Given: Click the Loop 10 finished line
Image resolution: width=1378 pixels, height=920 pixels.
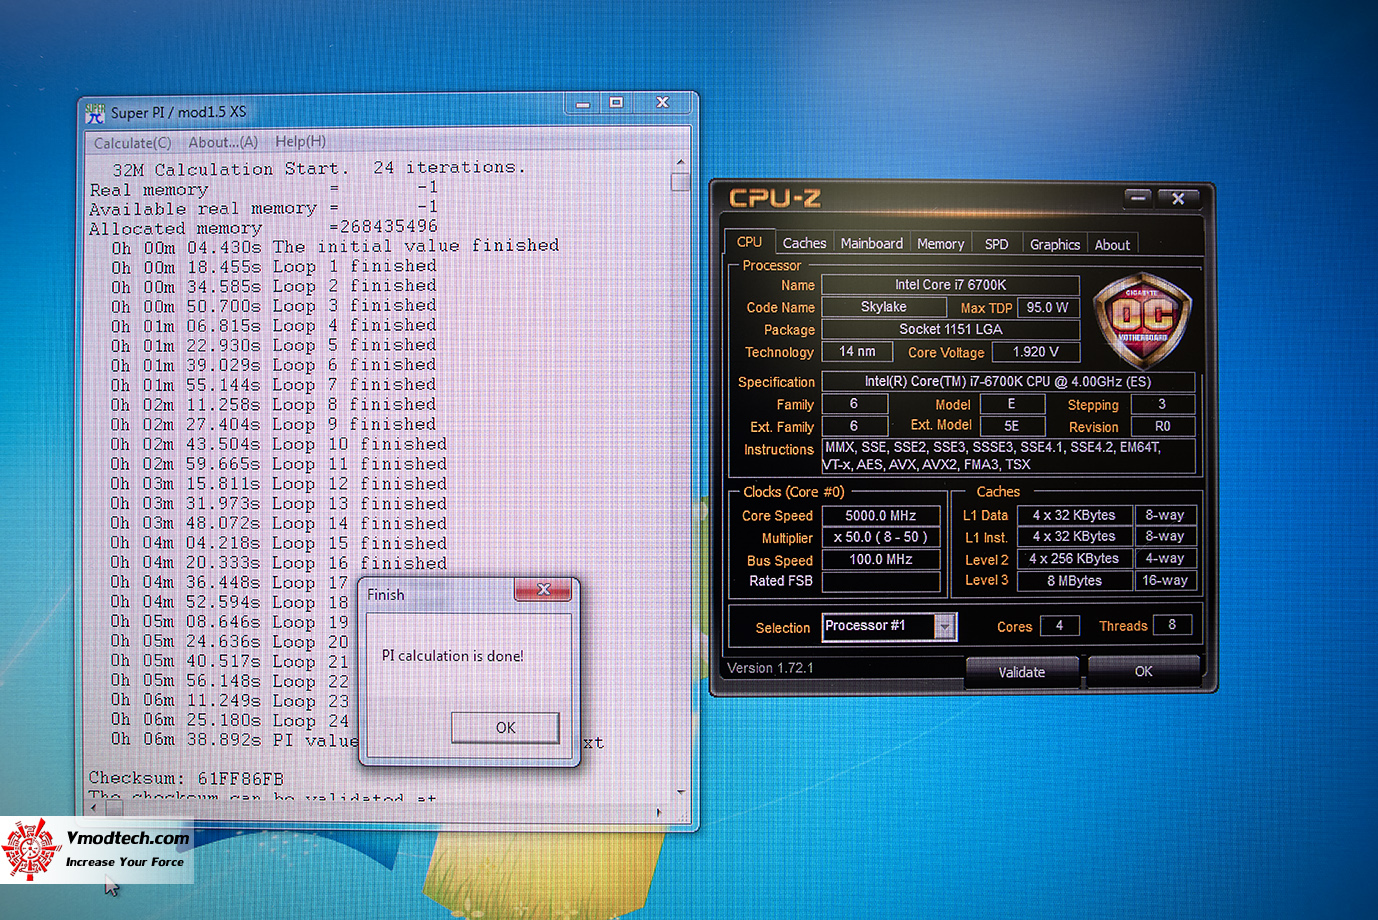Looking at the screenshot, I should (x=279, y=445).
